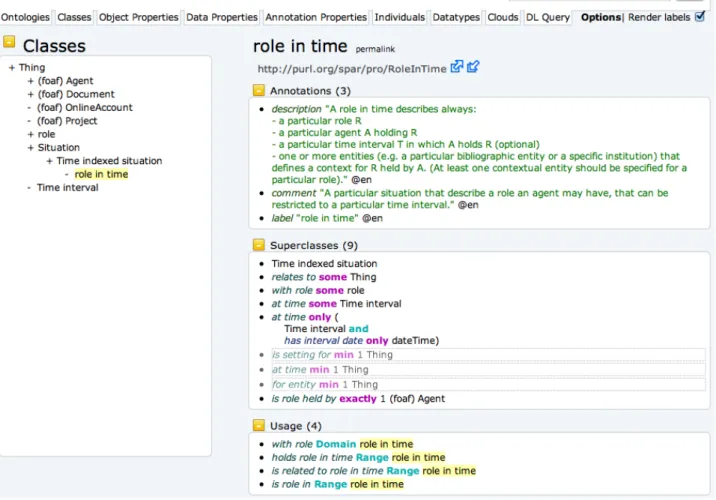The width and height of the screenshot is (716, 500).
Task: Collapse the Superclasses section yellow icon
Action: 258,245
